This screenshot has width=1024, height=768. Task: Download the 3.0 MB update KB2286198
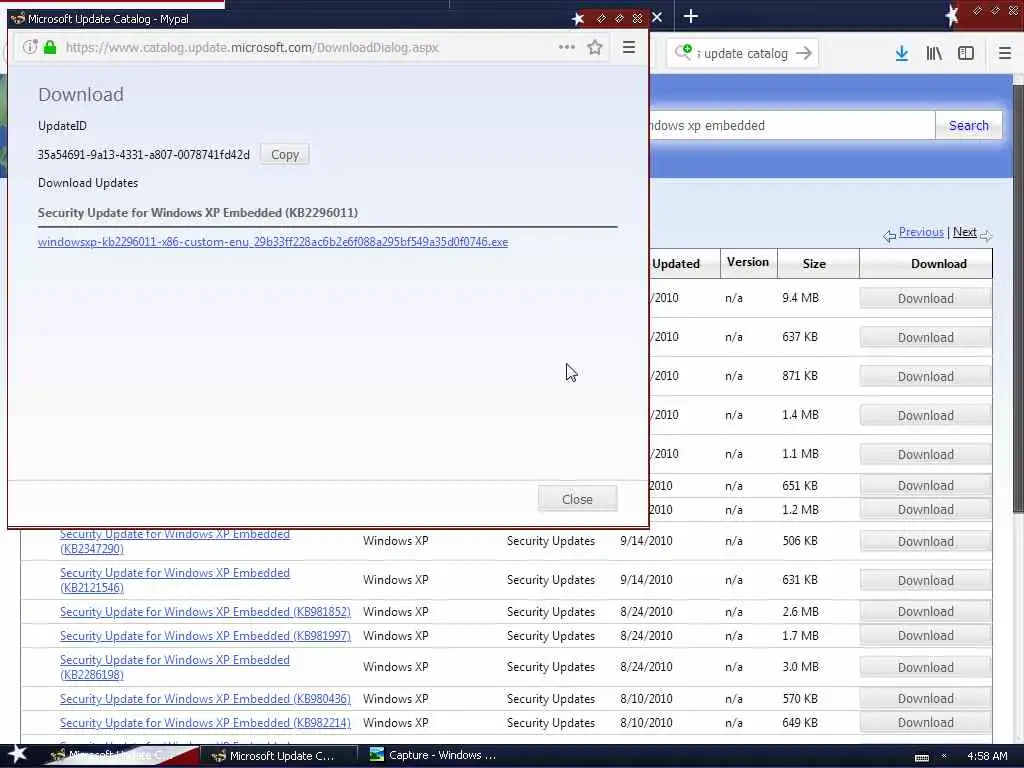(925, 667)
